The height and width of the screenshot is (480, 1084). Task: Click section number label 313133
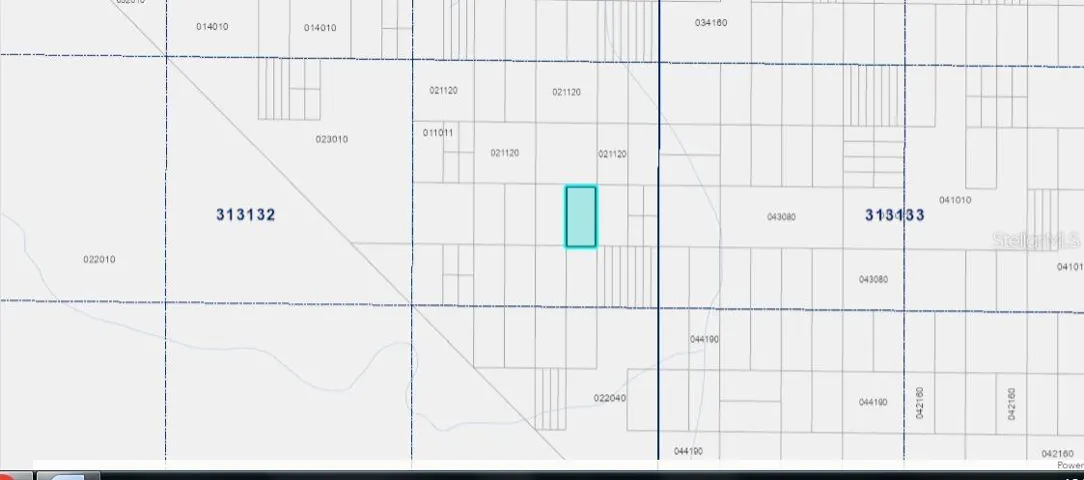click(x=895, y=215)
